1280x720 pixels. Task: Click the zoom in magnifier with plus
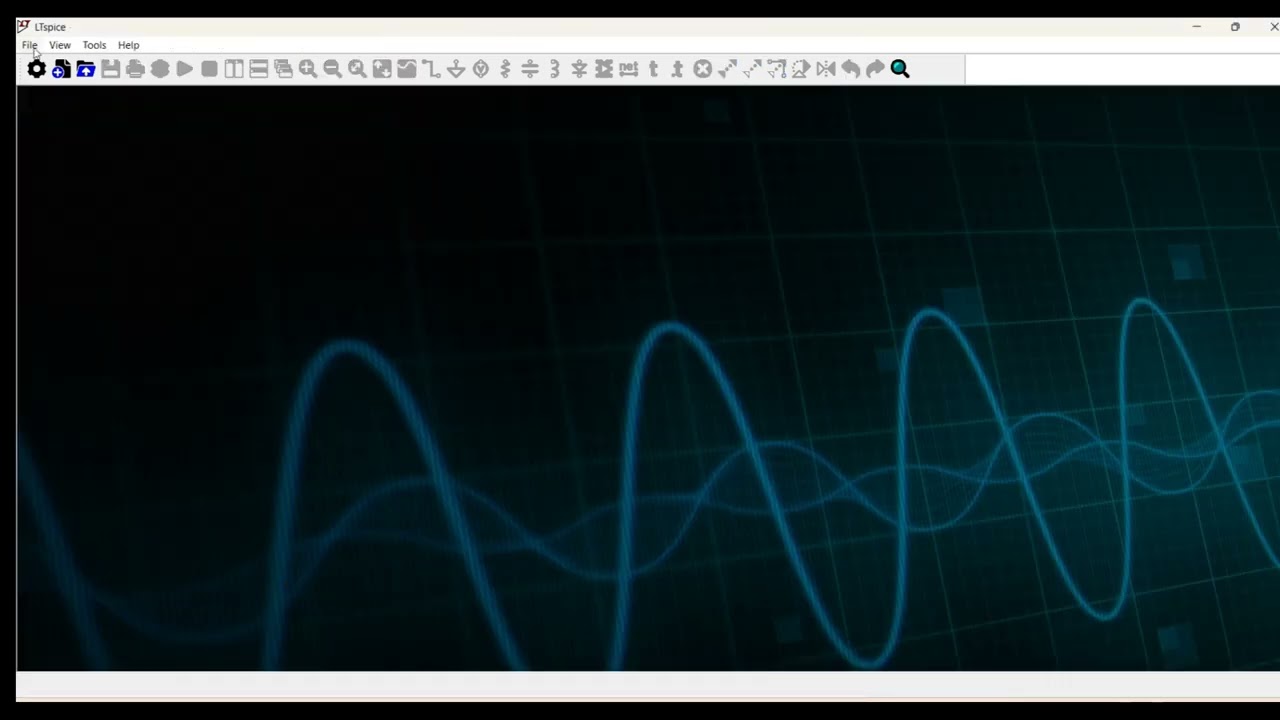tap(308, 69)
